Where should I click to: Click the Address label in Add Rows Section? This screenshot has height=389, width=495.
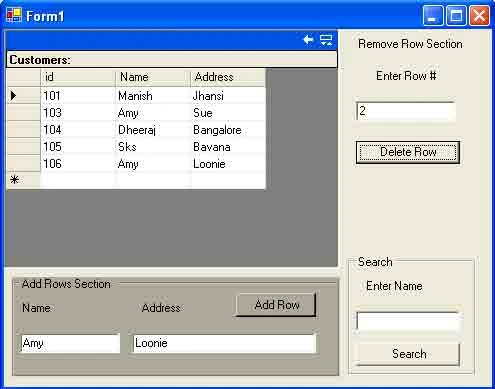pos(161,308)
